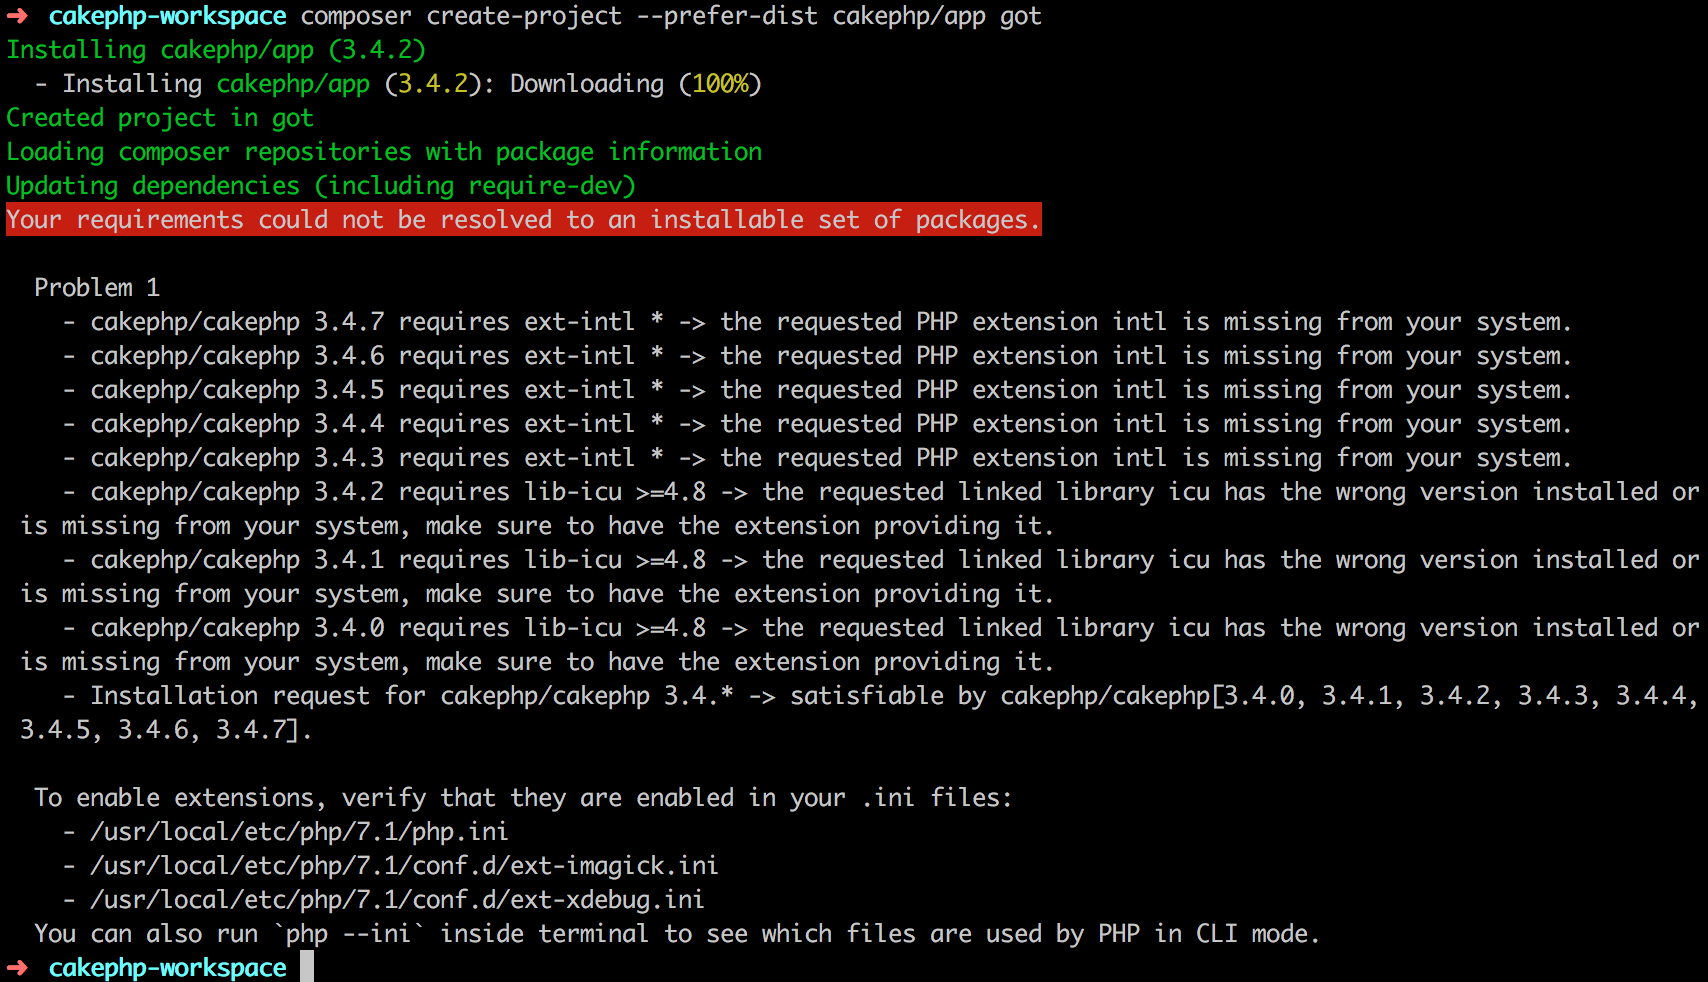
Task: Click the cakephp/cakephp 3.4.7 requirement line
Action: (817, 322)
